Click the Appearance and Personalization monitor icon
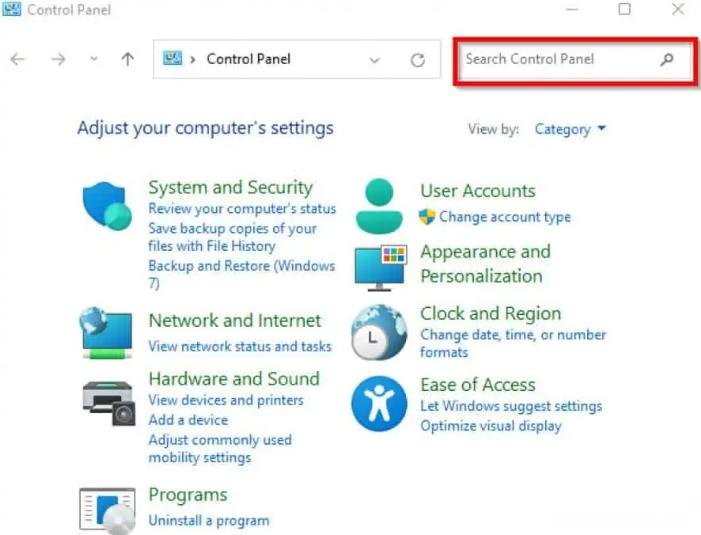Screen dimensions: 701x535 point(380,268)
